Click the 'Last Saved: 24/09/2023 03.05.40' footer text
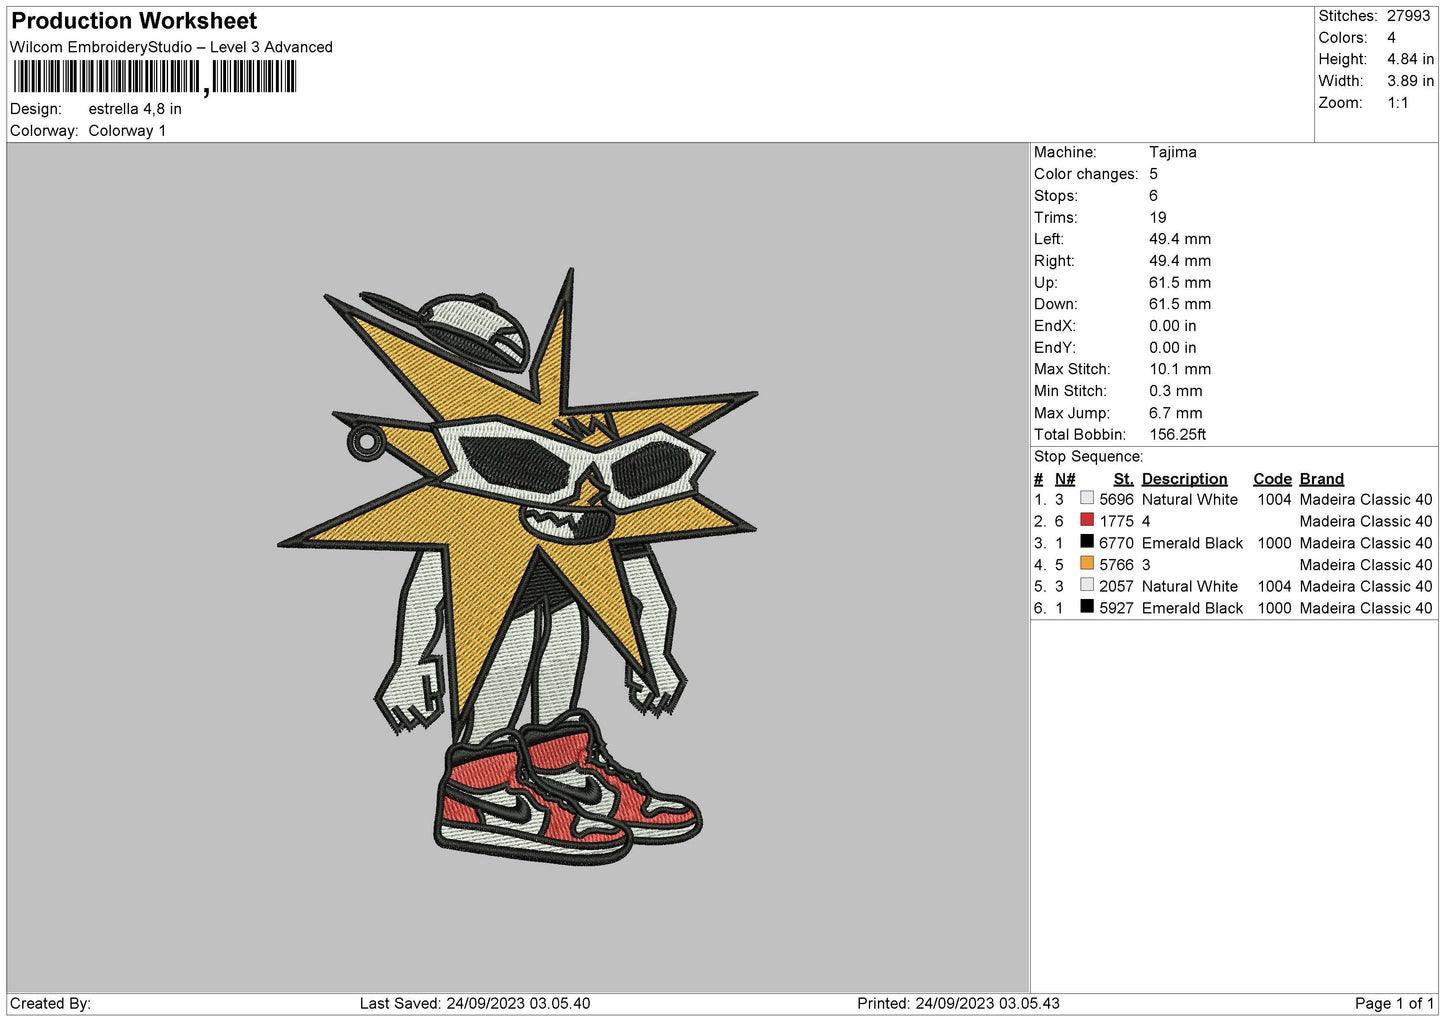The width and height of the screenshot is (1445, 1021). coord(475,1003)
